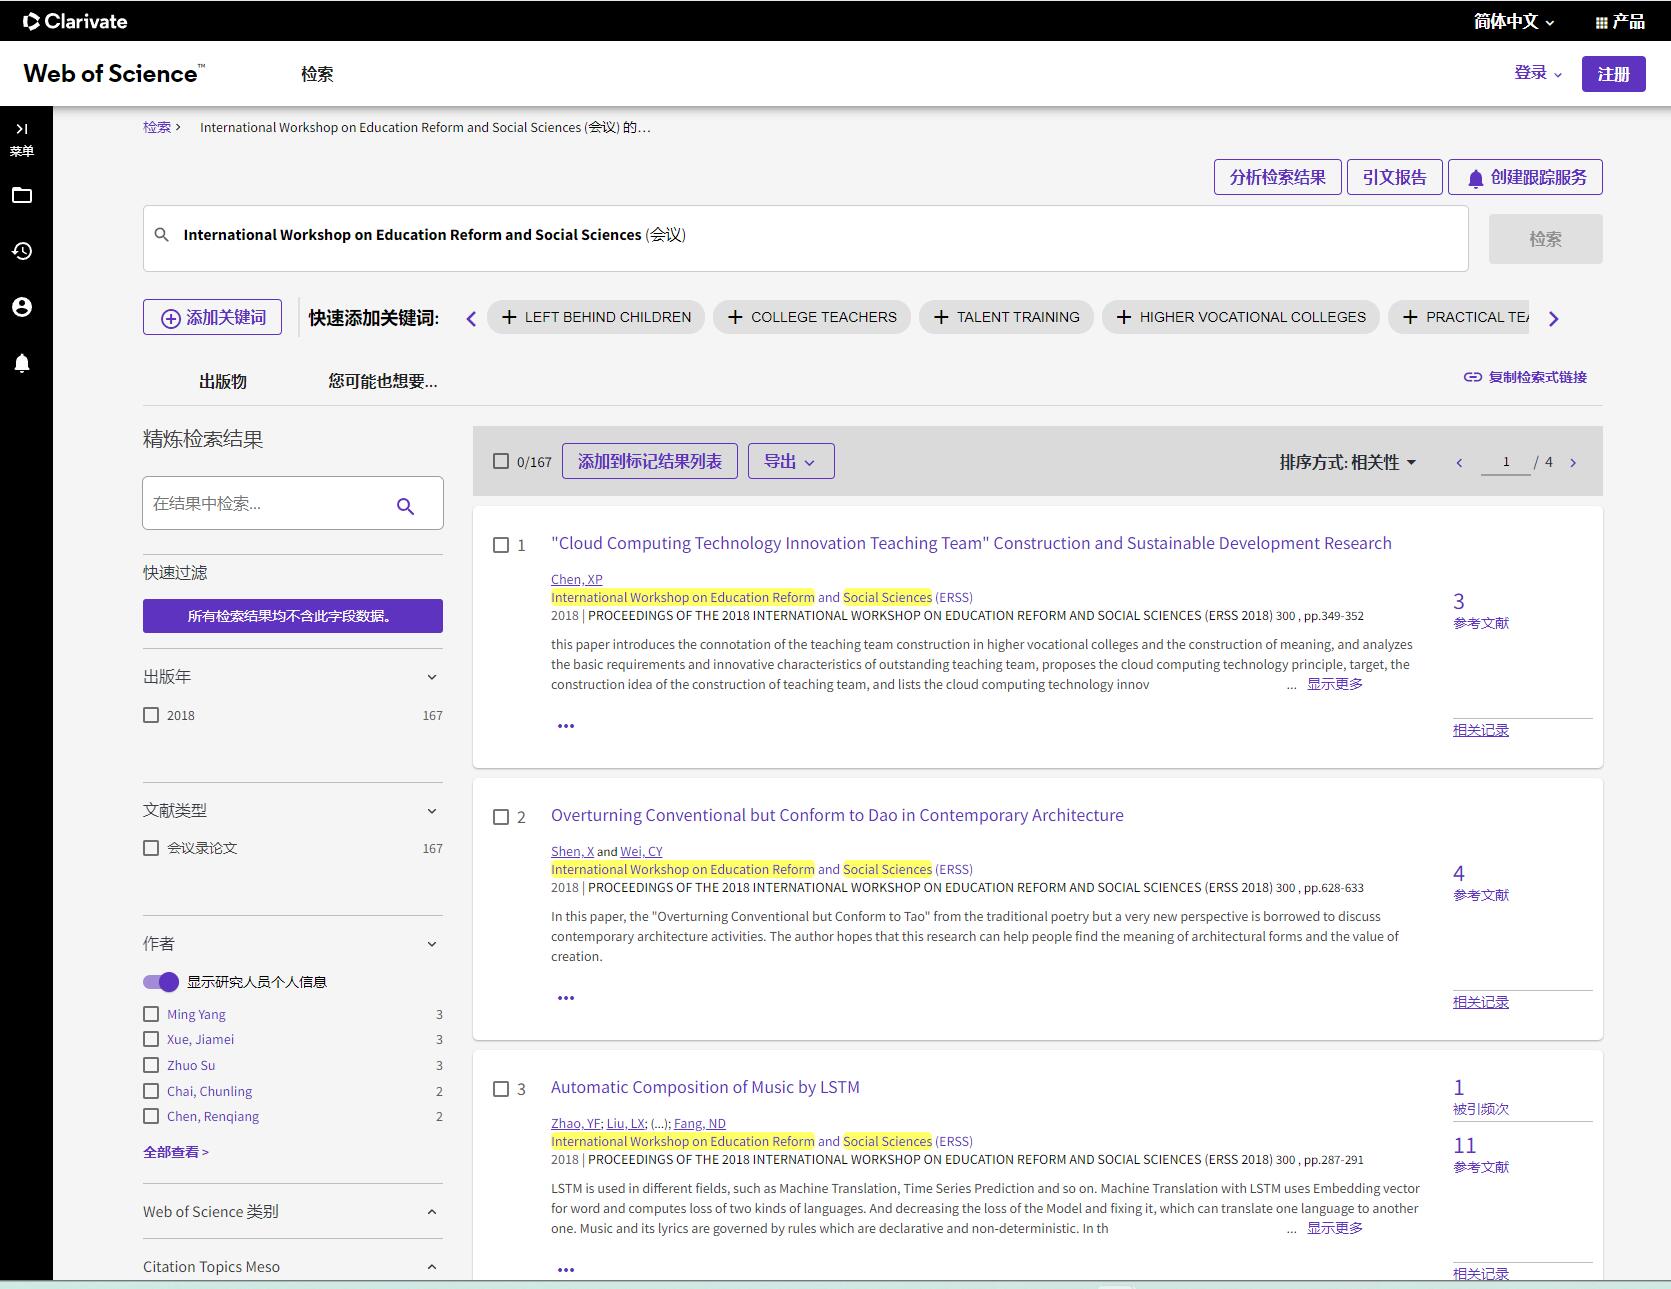Click the main search query field
This screenshot has height=1289, width=1671.
pos(806,238)
